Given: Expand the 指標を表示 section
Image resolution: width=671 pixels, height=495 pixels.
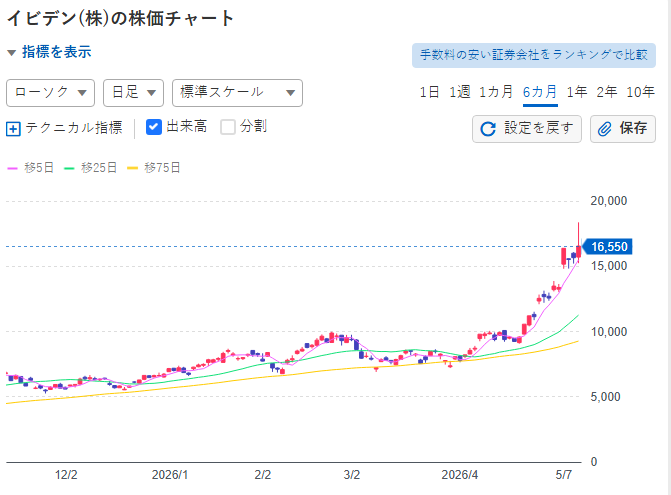Looking at the screenshot, I should [49, 52].
